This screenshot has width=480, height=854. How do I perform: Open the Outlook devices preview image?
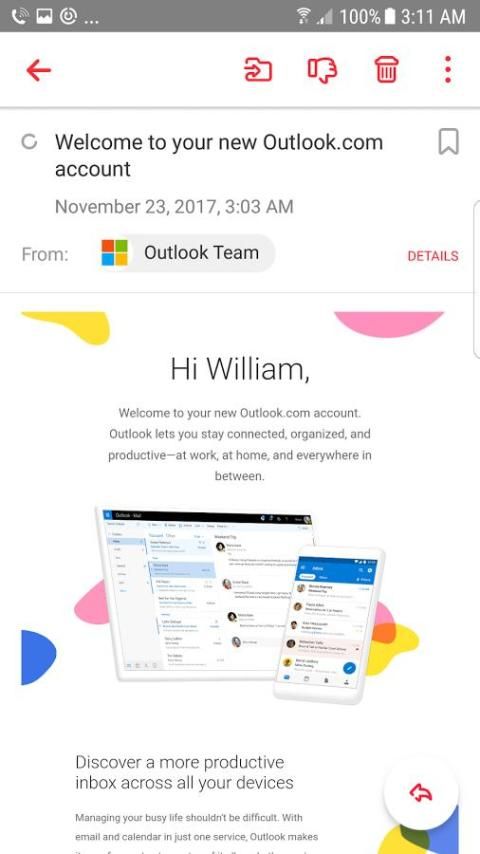240,605
